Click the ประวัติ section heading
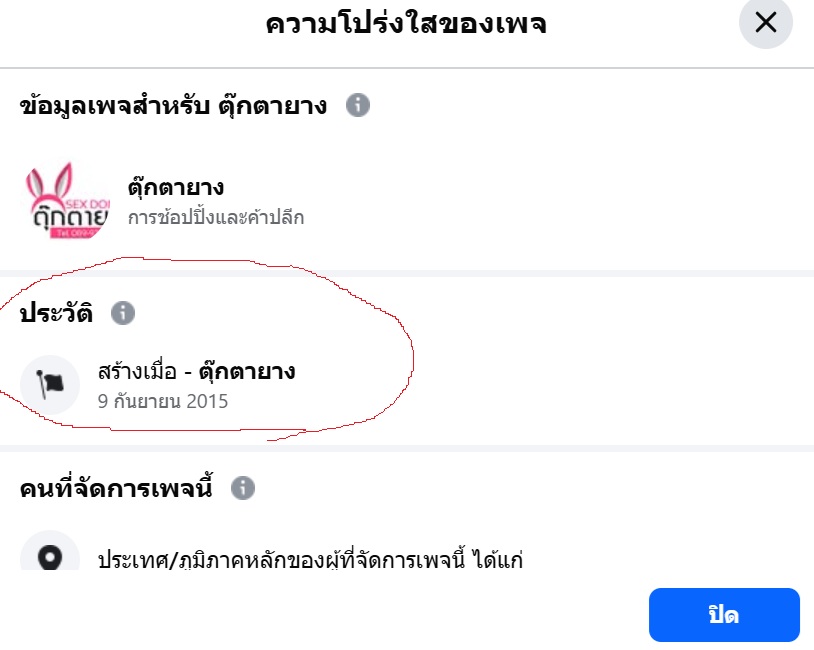The image size is (814, 650). (58, 313)
